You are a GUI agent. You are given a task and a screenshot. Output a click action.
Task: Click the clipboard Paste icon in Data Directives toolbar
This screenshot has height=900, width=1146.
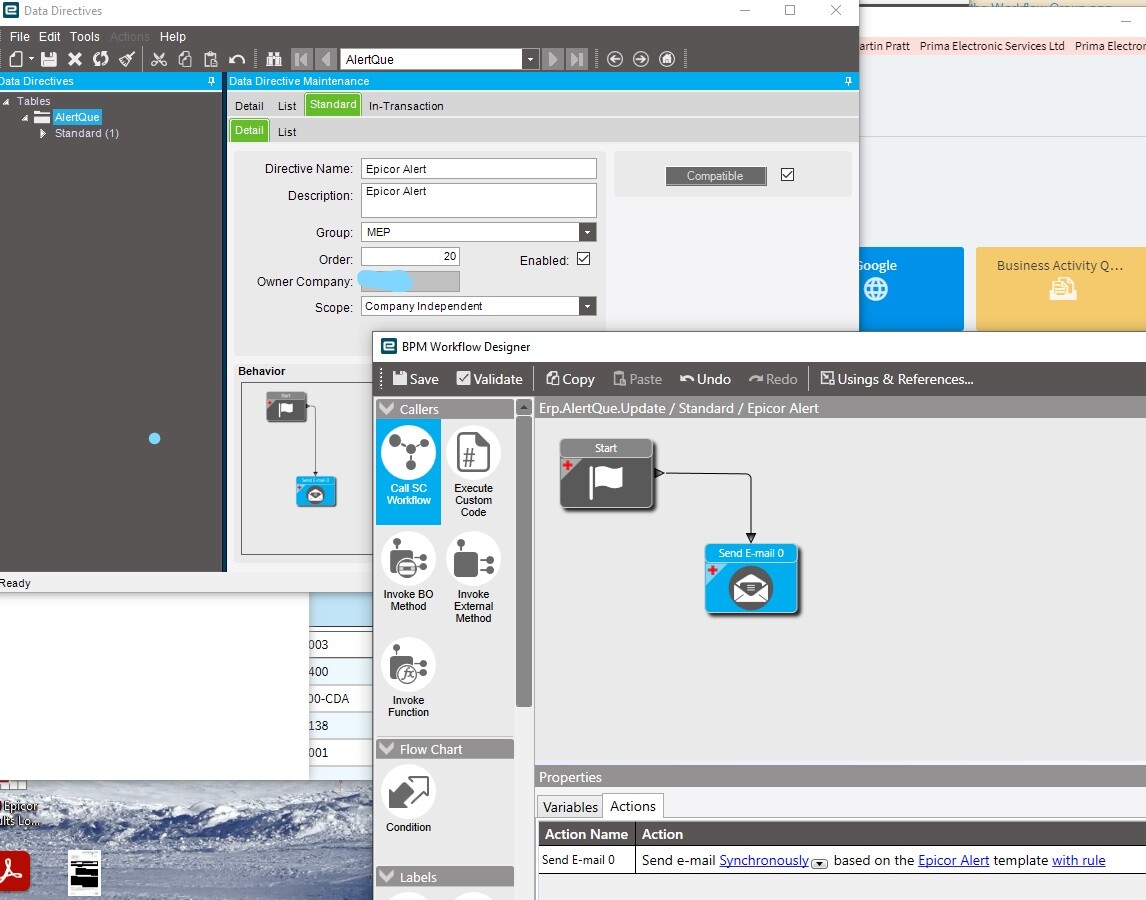[x=210, y=59]
